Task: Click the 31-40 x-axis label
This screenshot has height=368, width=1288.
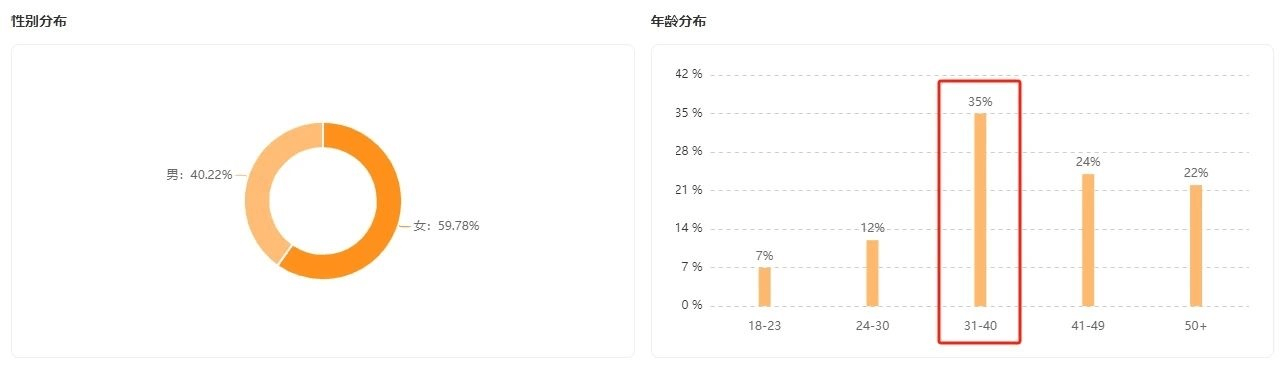Action: tap(980, 327)
